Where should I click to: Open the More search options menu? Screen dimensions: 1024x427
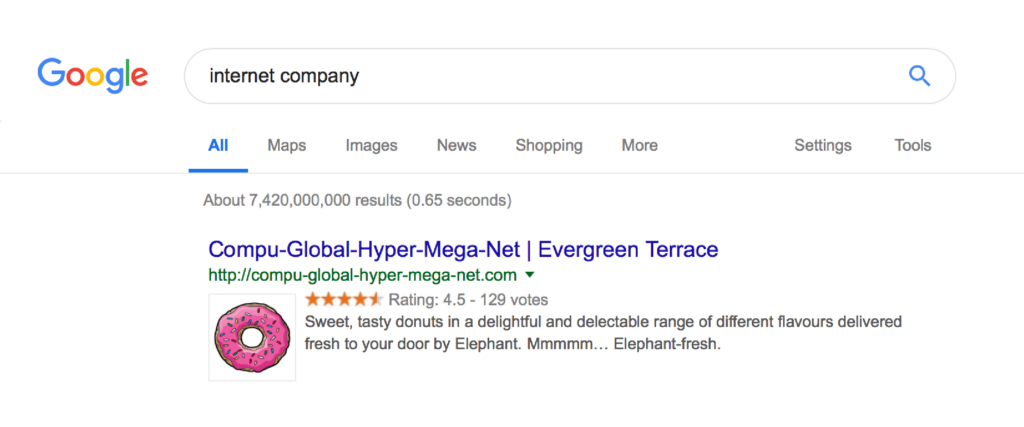coord(639,145)
